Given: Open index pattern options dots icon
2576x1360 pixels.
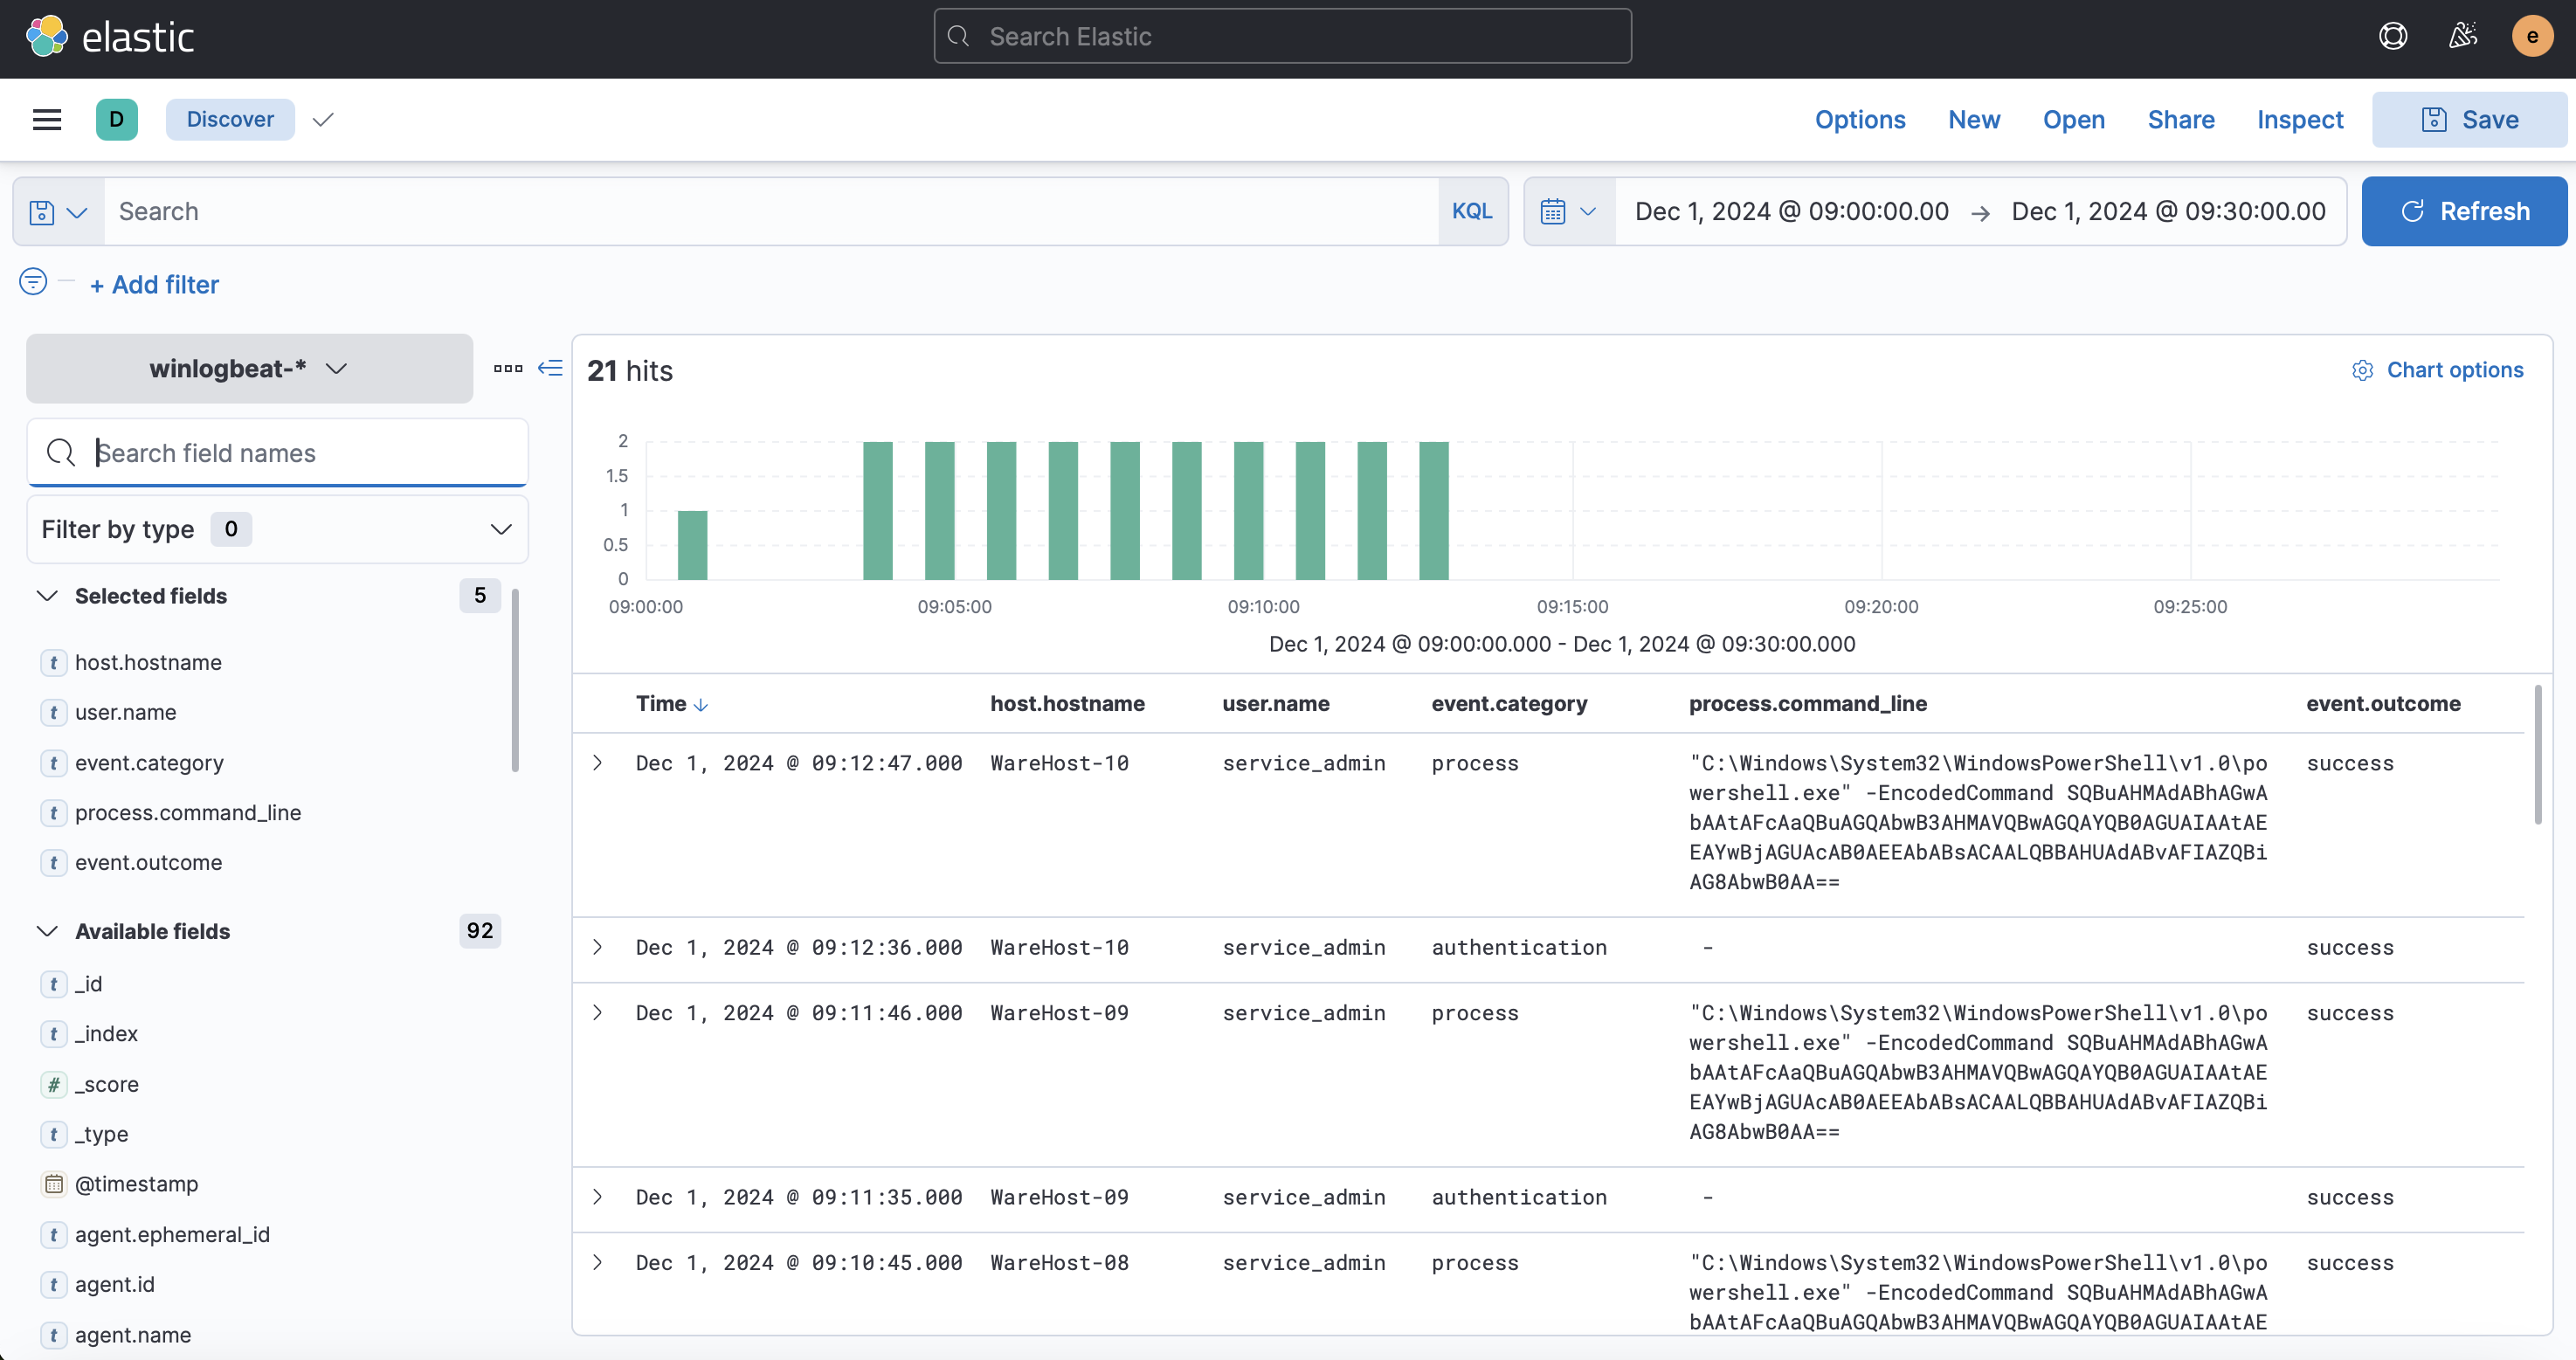Looking at the screenshot, I should pyautogui.click(x=508, y=368).
